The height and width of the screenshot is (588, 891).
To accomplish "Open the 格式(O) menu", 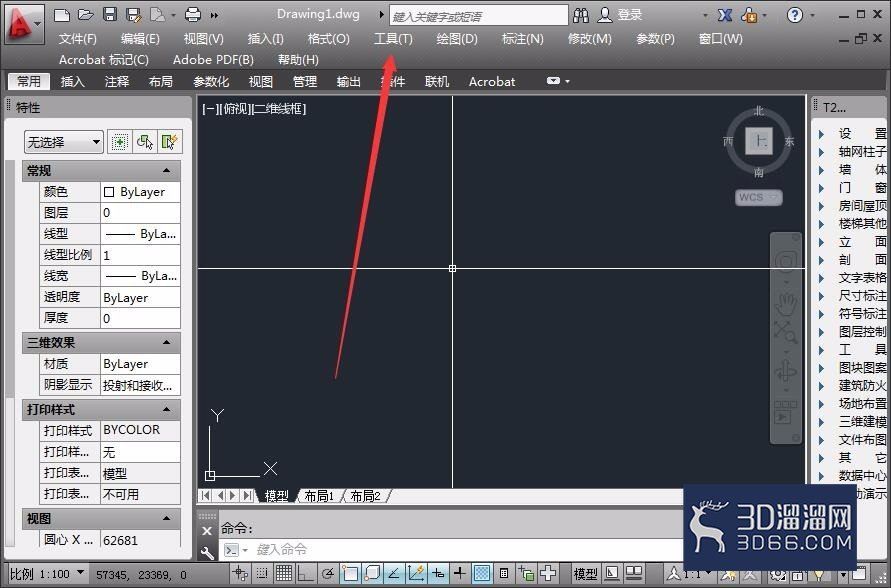I will (328, 39).
